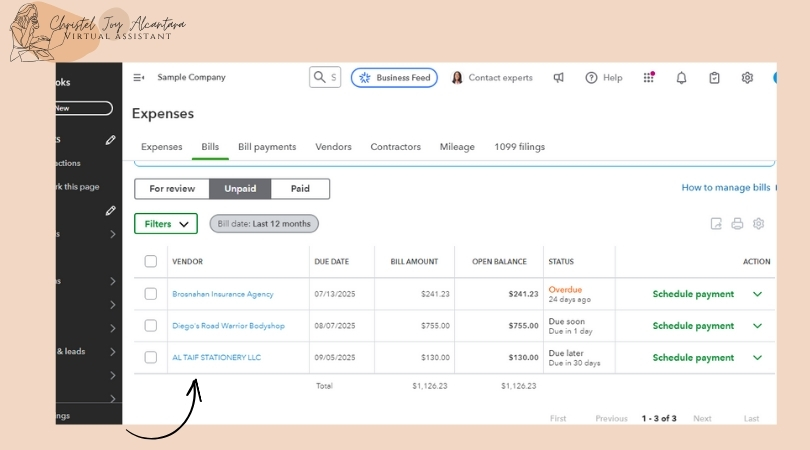Open the notifications bell icon

[682, 78]
